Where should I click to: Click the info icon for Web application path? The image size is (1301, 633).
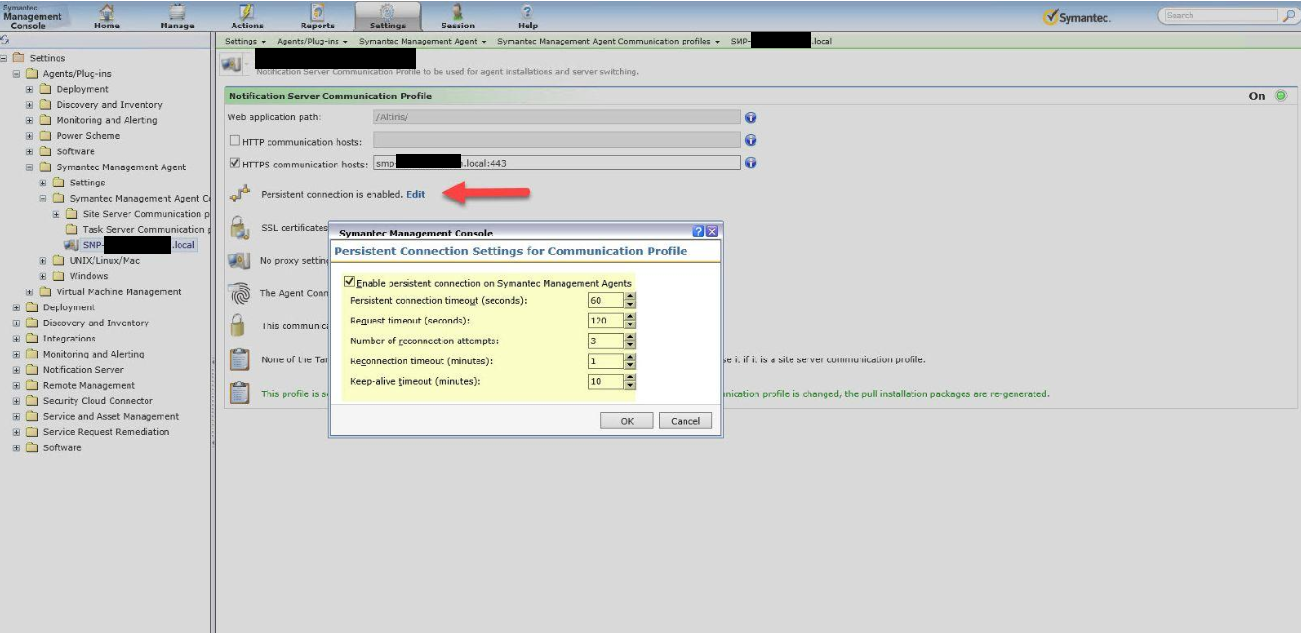(x=750, y=117)
